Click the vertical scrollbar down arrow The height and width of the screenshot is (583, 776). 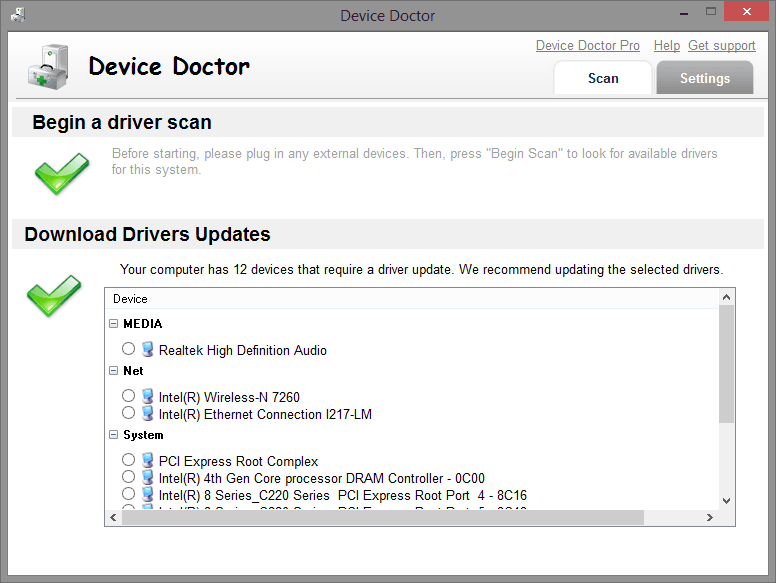coord(726,501)
